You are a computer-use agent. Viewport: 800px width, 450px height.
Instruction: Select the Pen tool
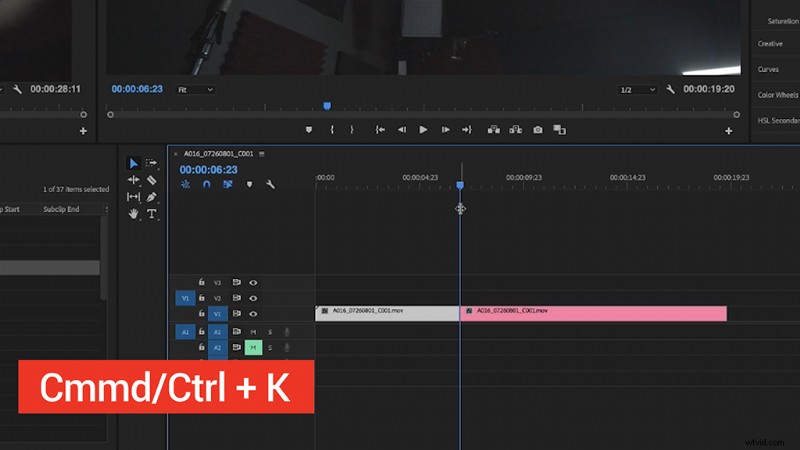click(152, 196)
